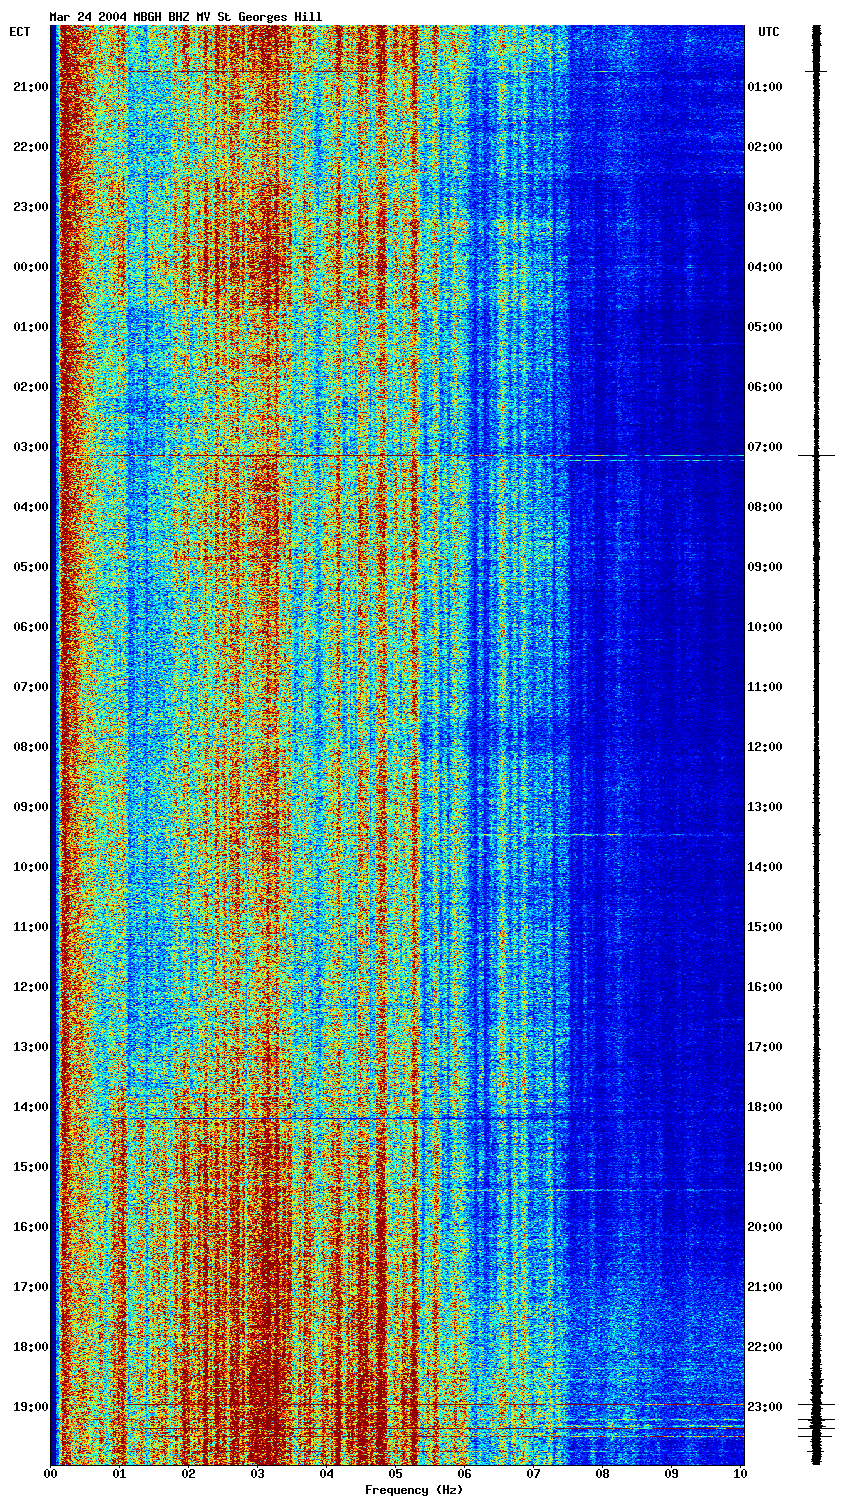Select the 15:00 tick on the UTC axis

(764, 927)
